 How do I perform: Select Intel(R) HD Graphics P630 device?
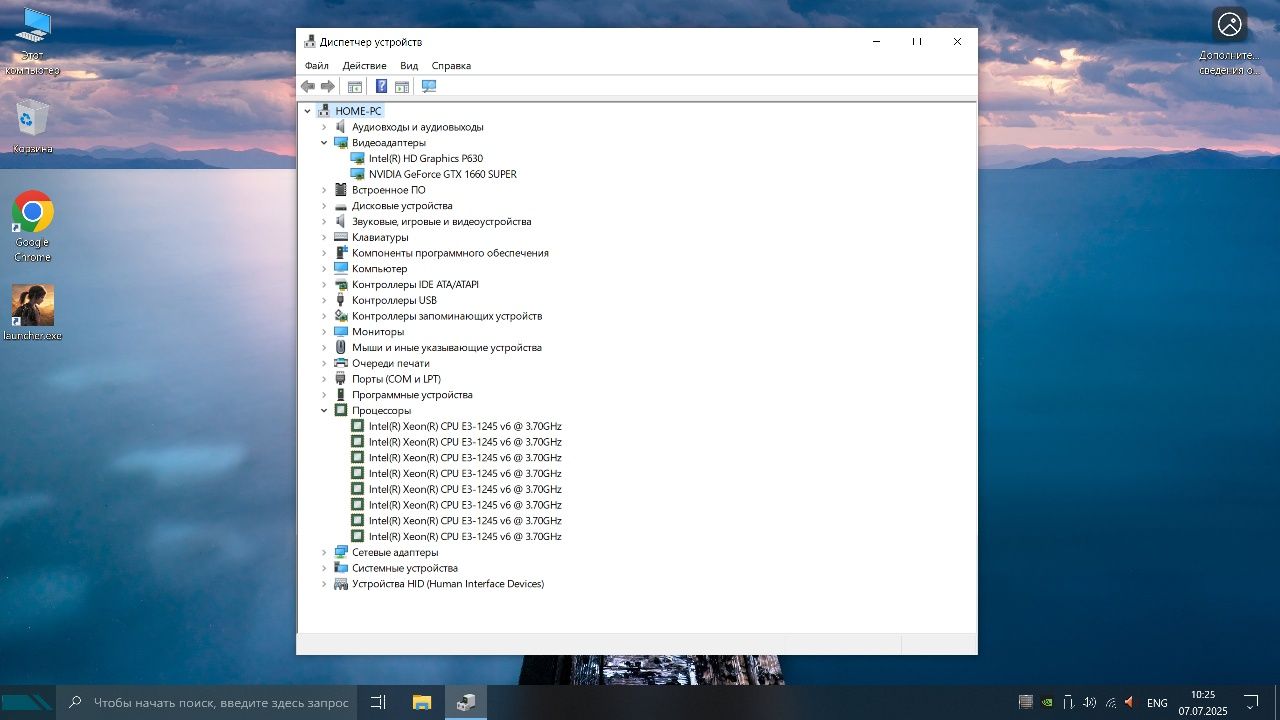click(x=426, y=158)
